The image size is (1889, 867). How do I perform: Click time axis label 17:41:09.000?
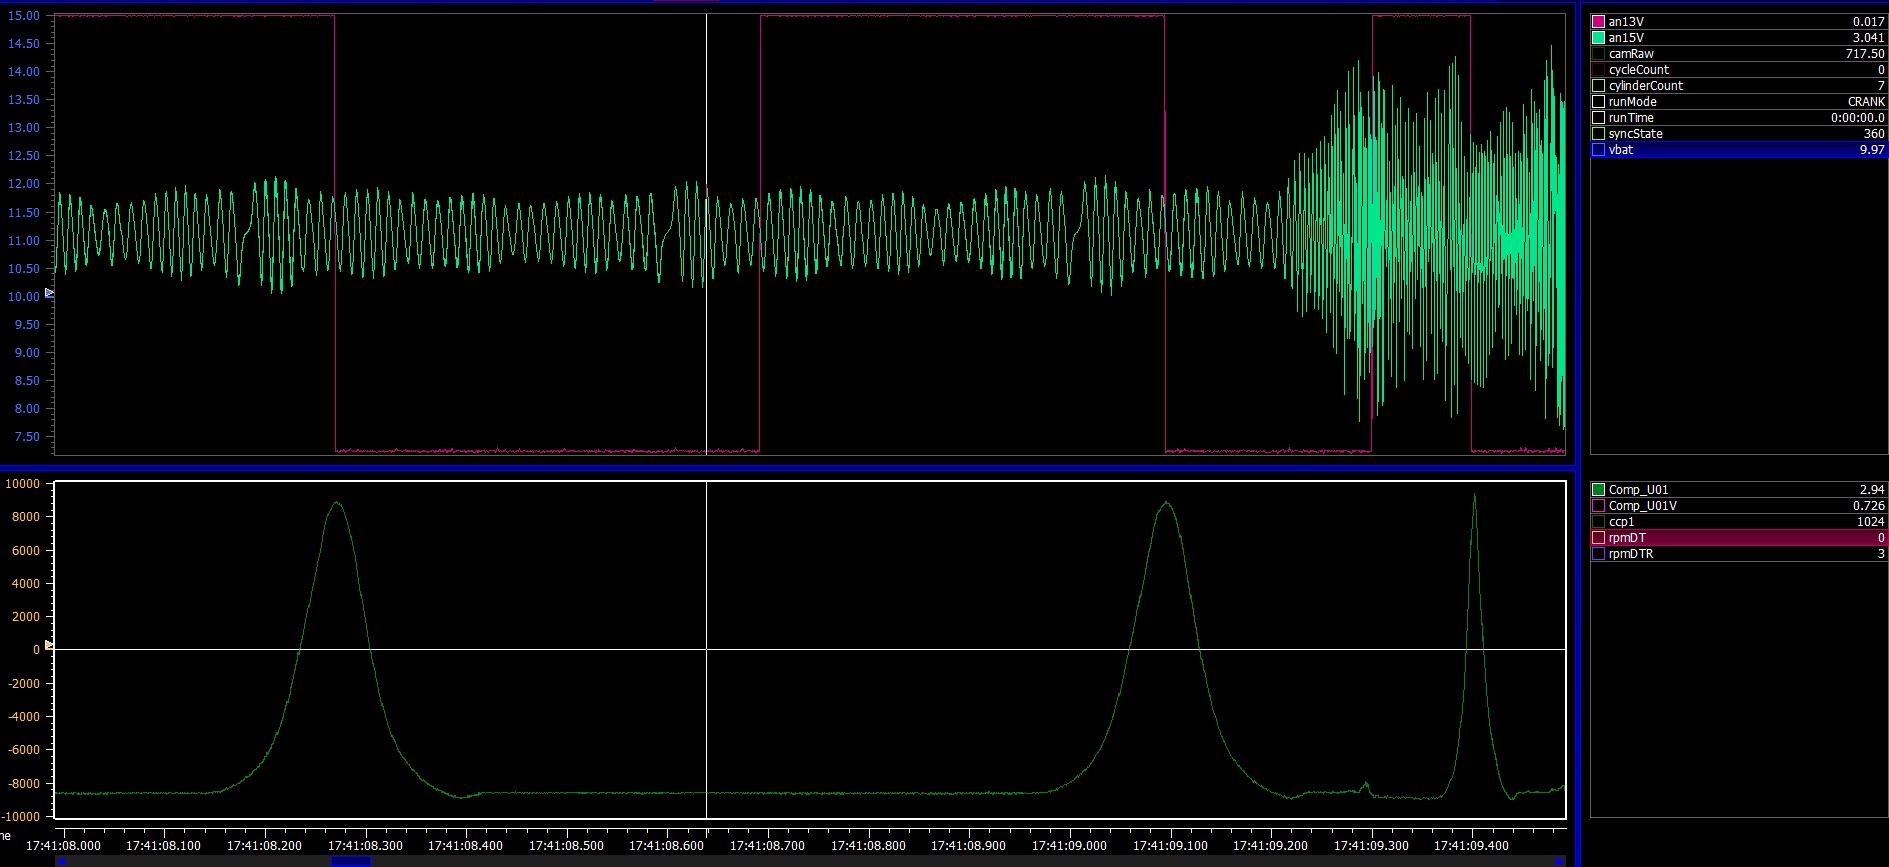click(1069, 846)
